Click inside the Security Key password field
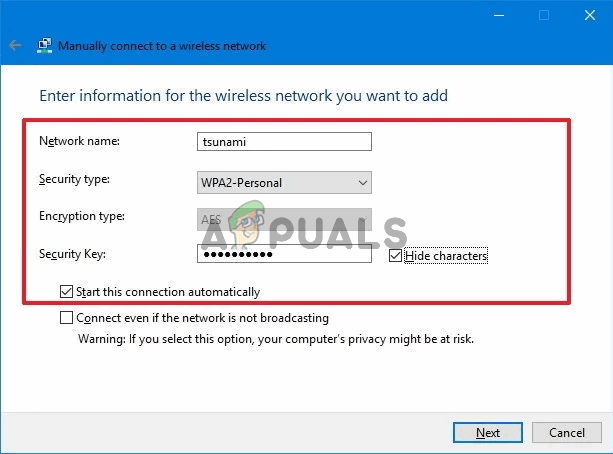Viewport: 613px width, 454px height. point(285,255)
